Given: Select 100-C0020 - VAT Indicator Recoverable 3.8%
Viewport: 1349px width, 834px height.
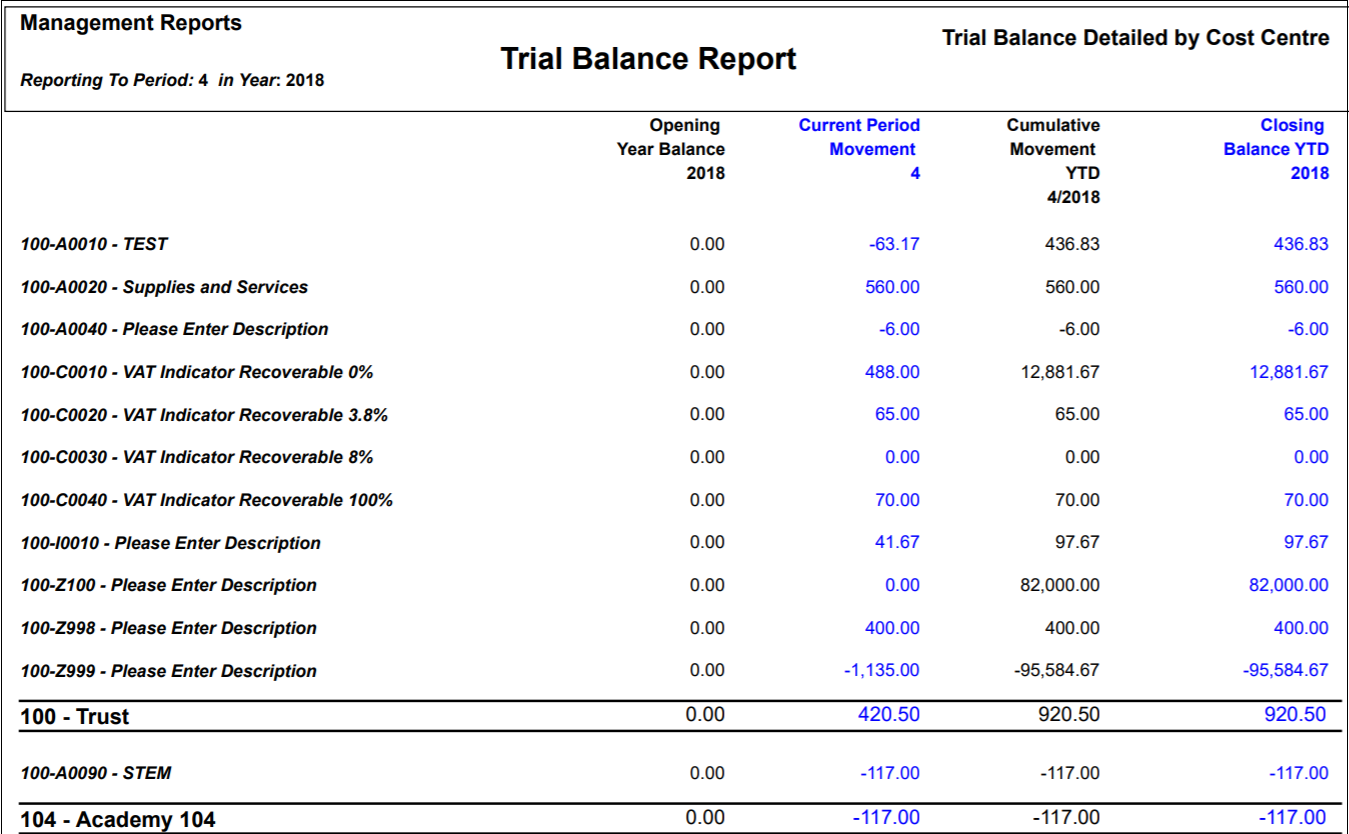Looking at the screenshot, I should click(x=204, y=415).
